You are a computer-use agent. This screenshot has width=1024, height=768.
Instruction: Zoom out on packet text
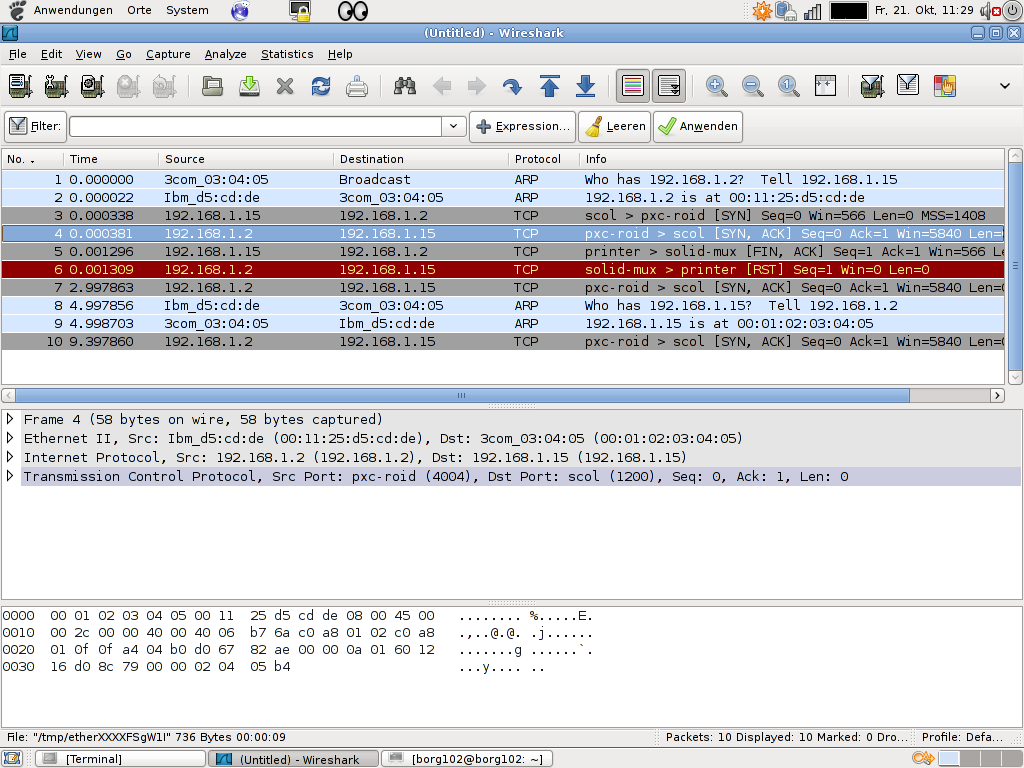752,86
